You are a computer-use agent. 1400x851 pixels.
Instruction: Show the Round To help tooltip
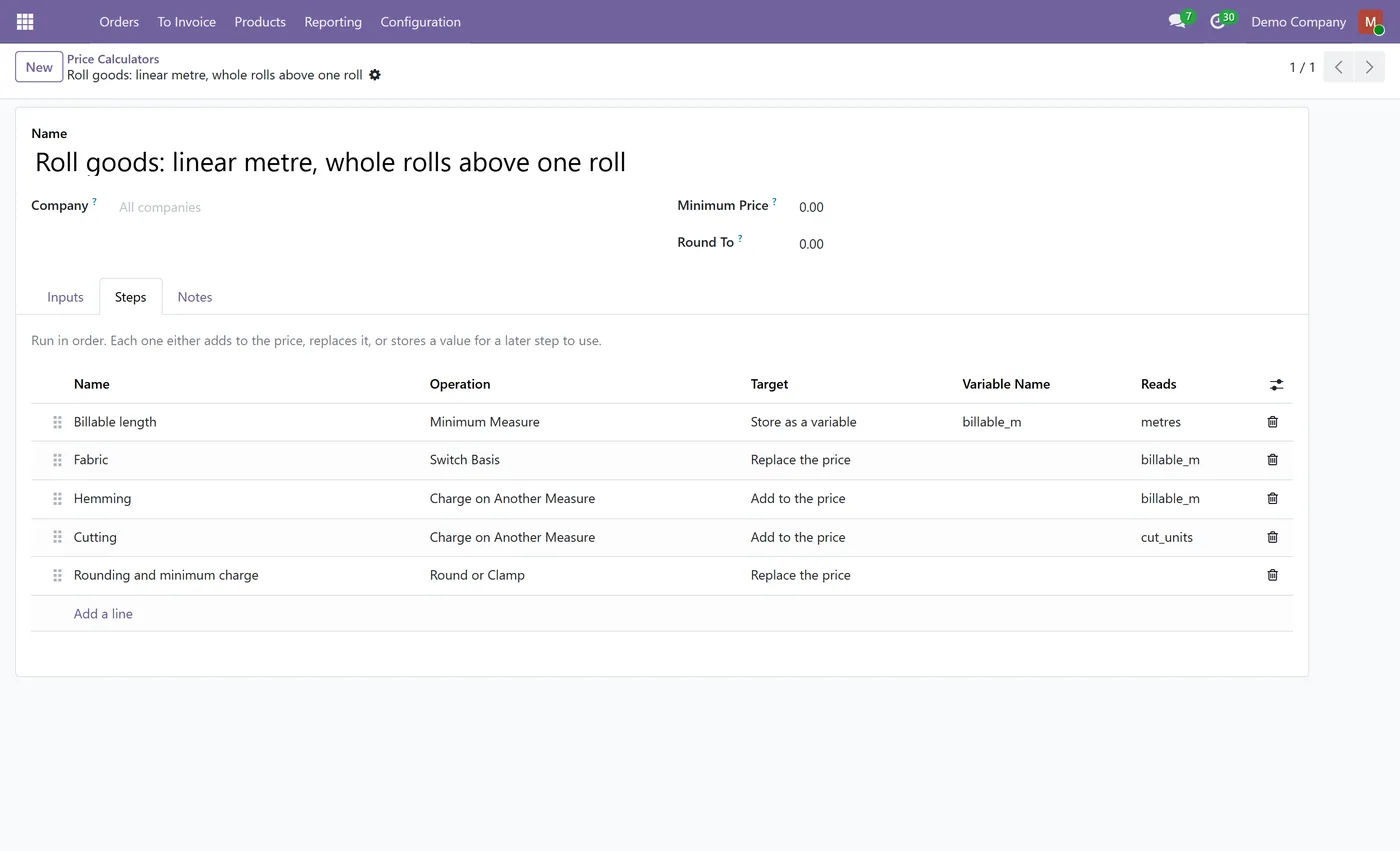pos(740,238)
